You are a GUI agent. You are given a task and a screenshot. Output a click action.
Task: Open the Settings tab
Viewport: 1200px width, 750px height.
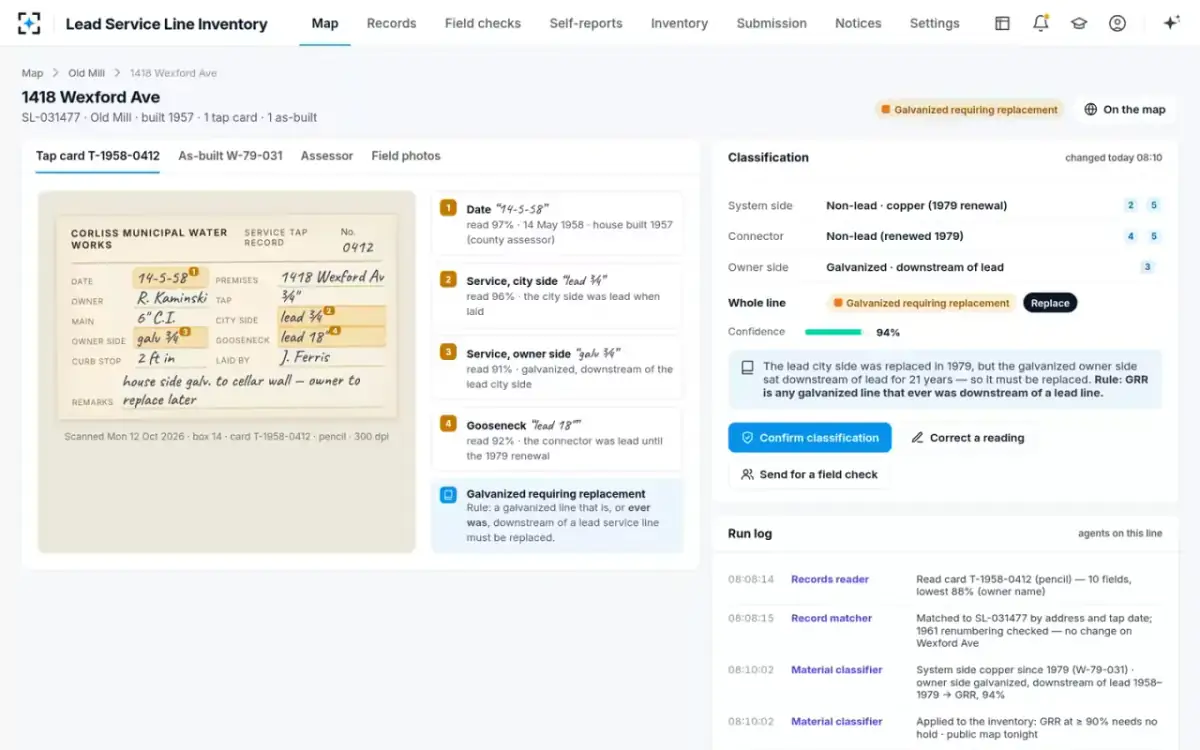(x=934, y=23)
